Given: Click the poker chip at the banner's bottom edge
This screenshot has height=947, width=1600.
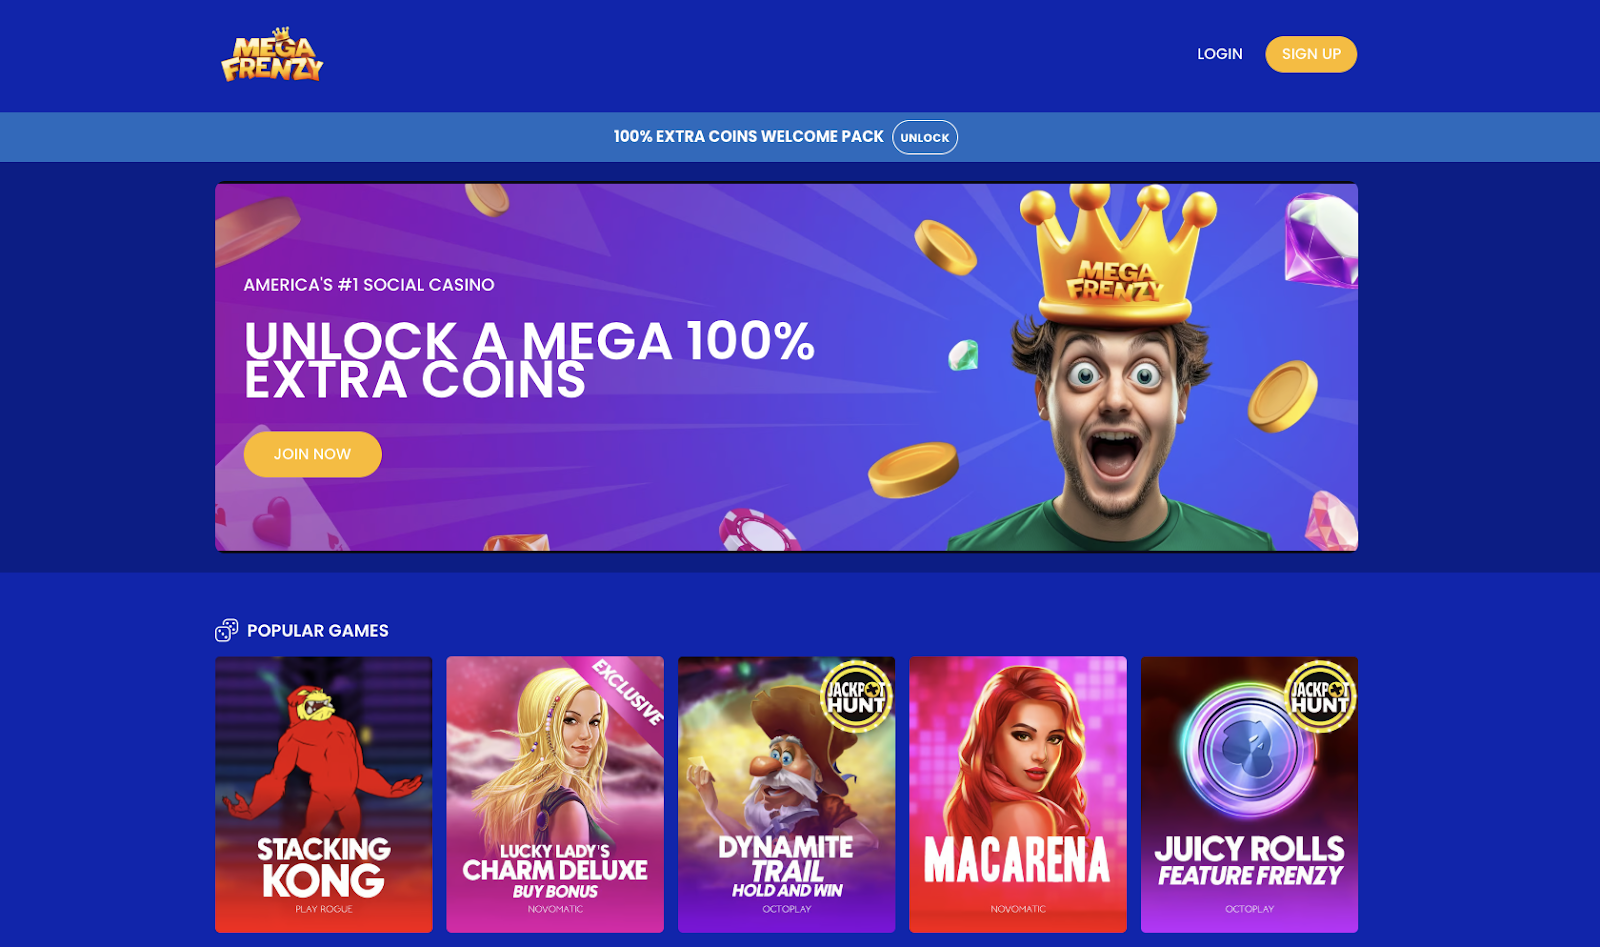Looking at the screenshot, I should (x=761, y=530).
